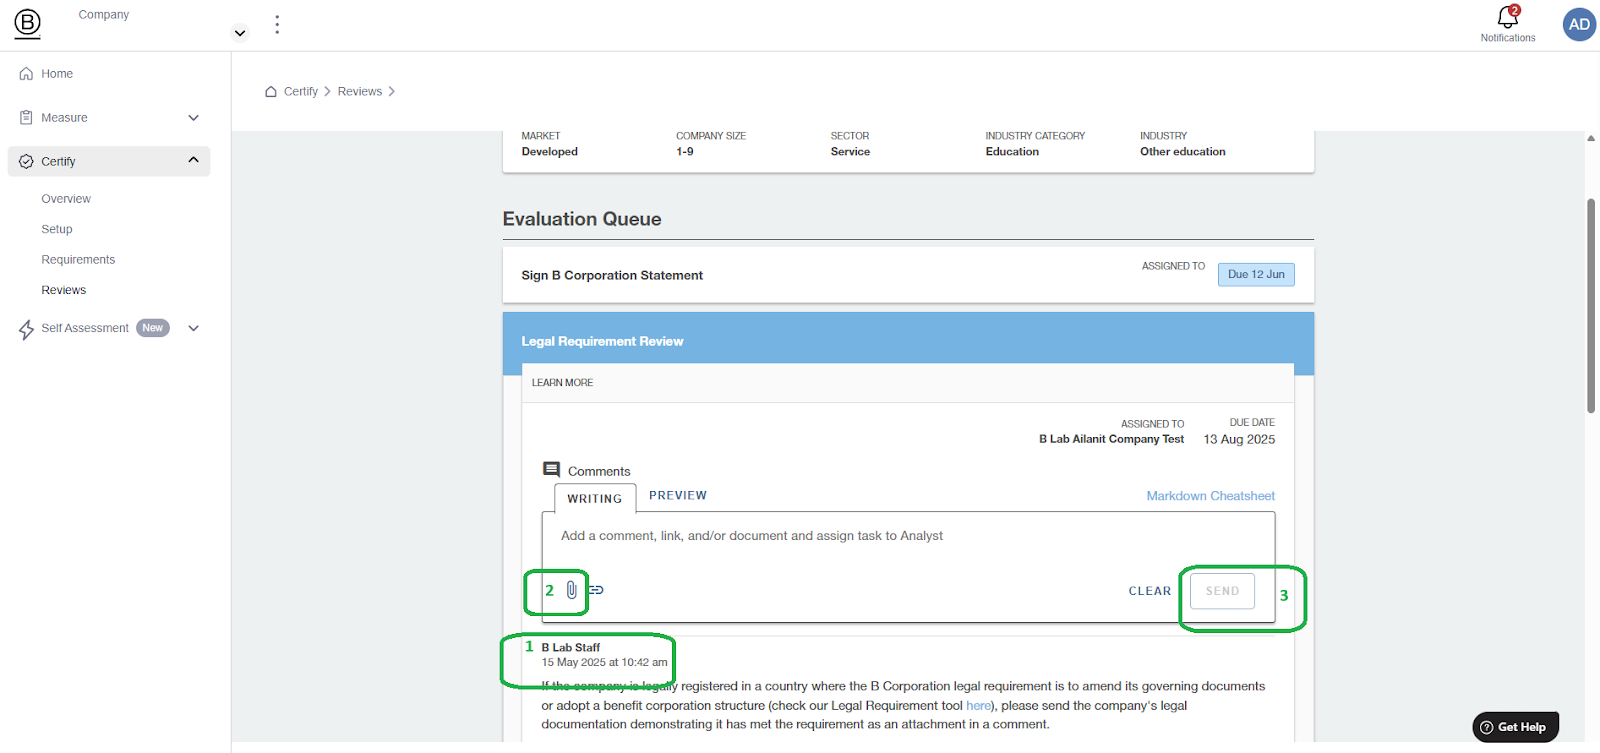Open Overview under Certify
This screenshot has width=1600, height=753.
coord(66,199)
